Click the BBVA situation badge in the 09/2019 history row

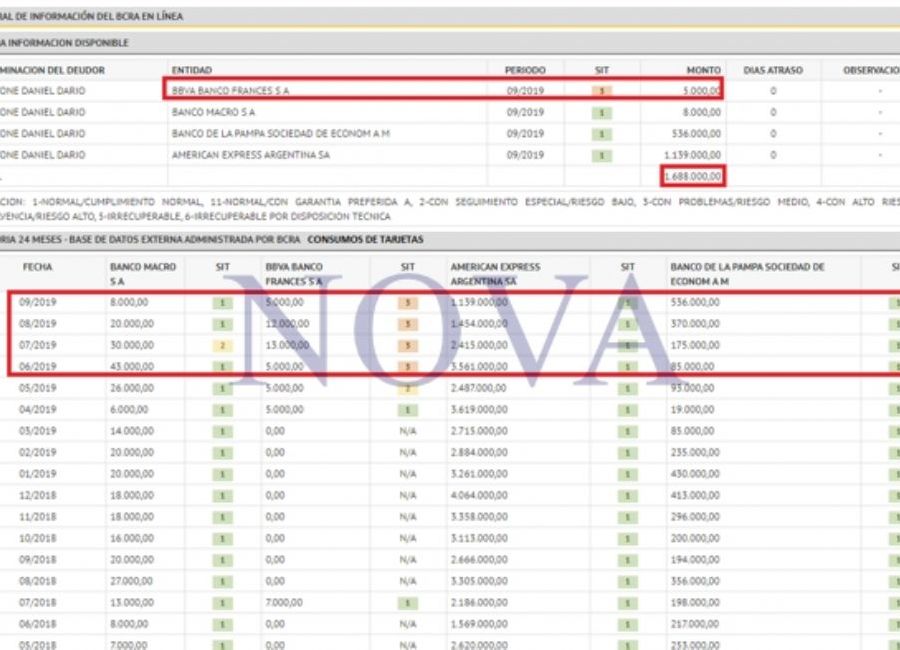coord(408,302)
